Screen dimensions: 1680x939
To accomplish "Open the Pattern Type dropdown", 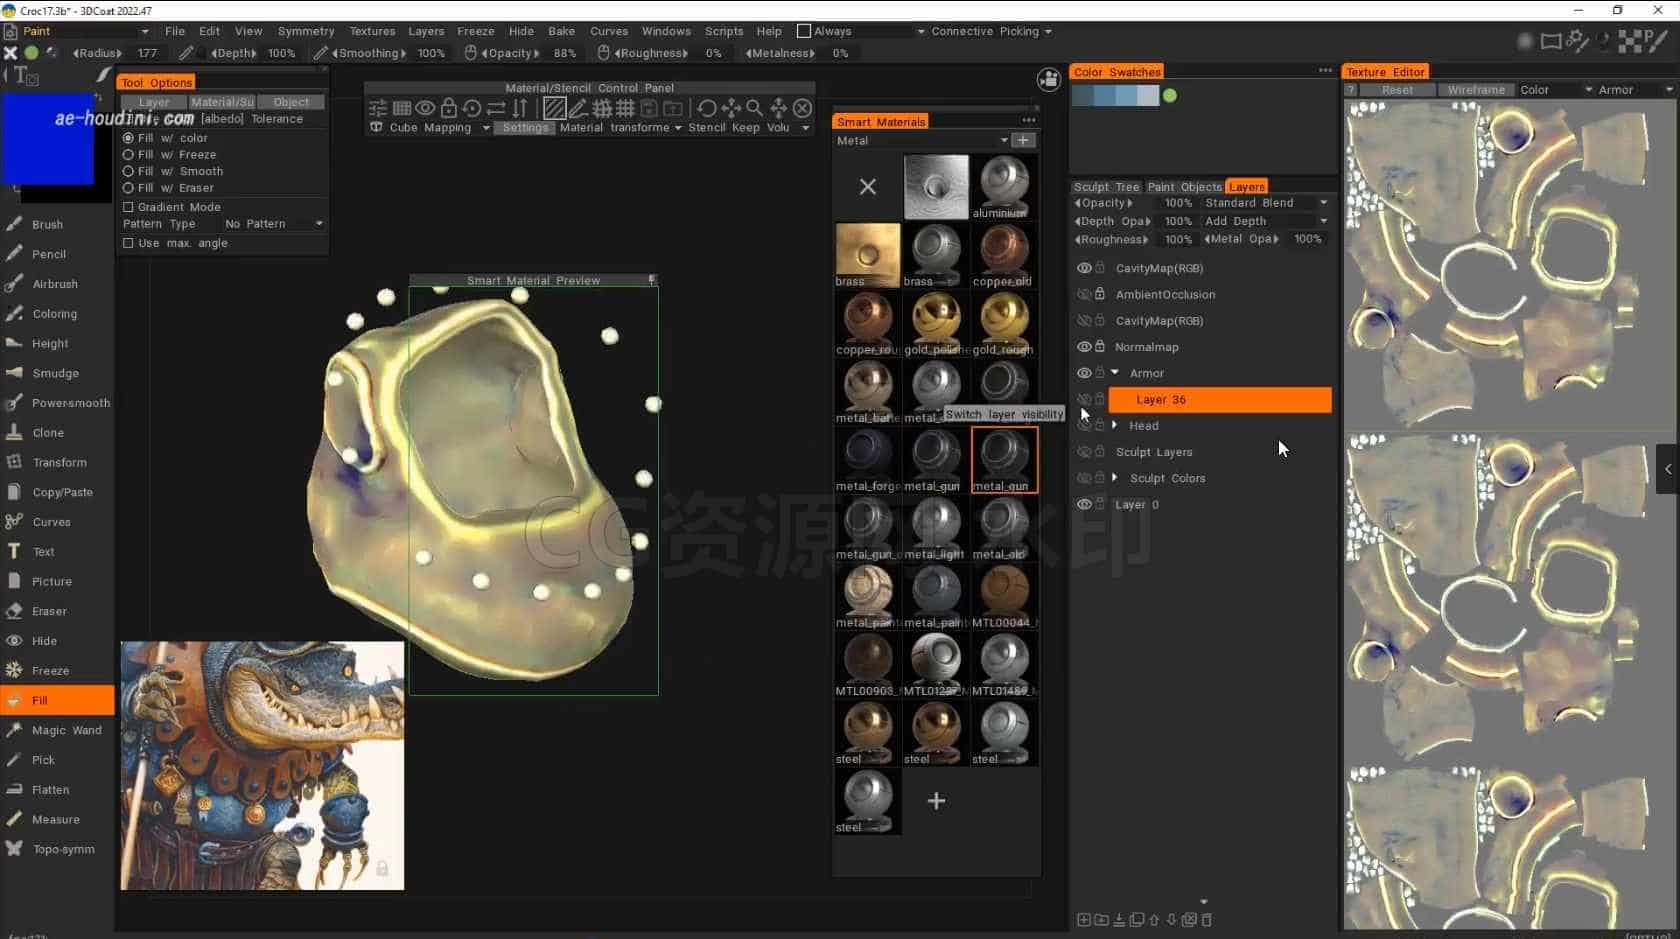I will [273, 224].
